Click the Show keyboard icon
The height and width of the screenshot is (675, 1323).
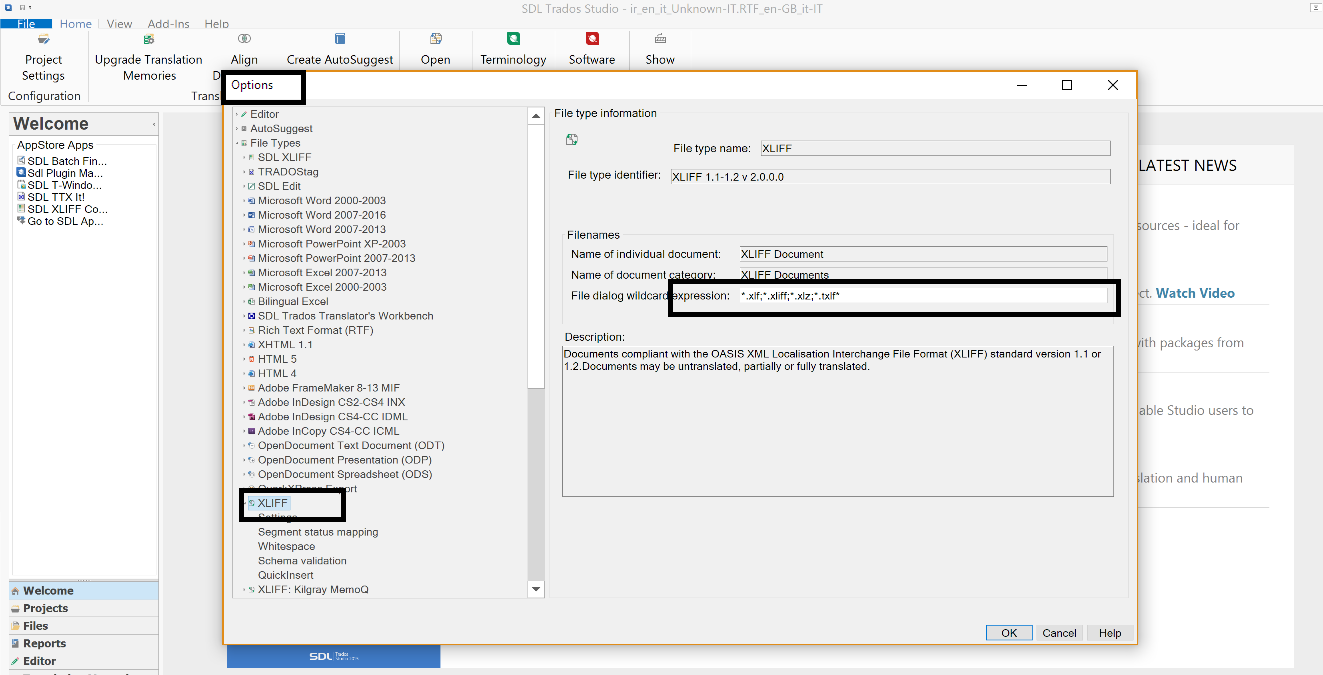point(660,39)
